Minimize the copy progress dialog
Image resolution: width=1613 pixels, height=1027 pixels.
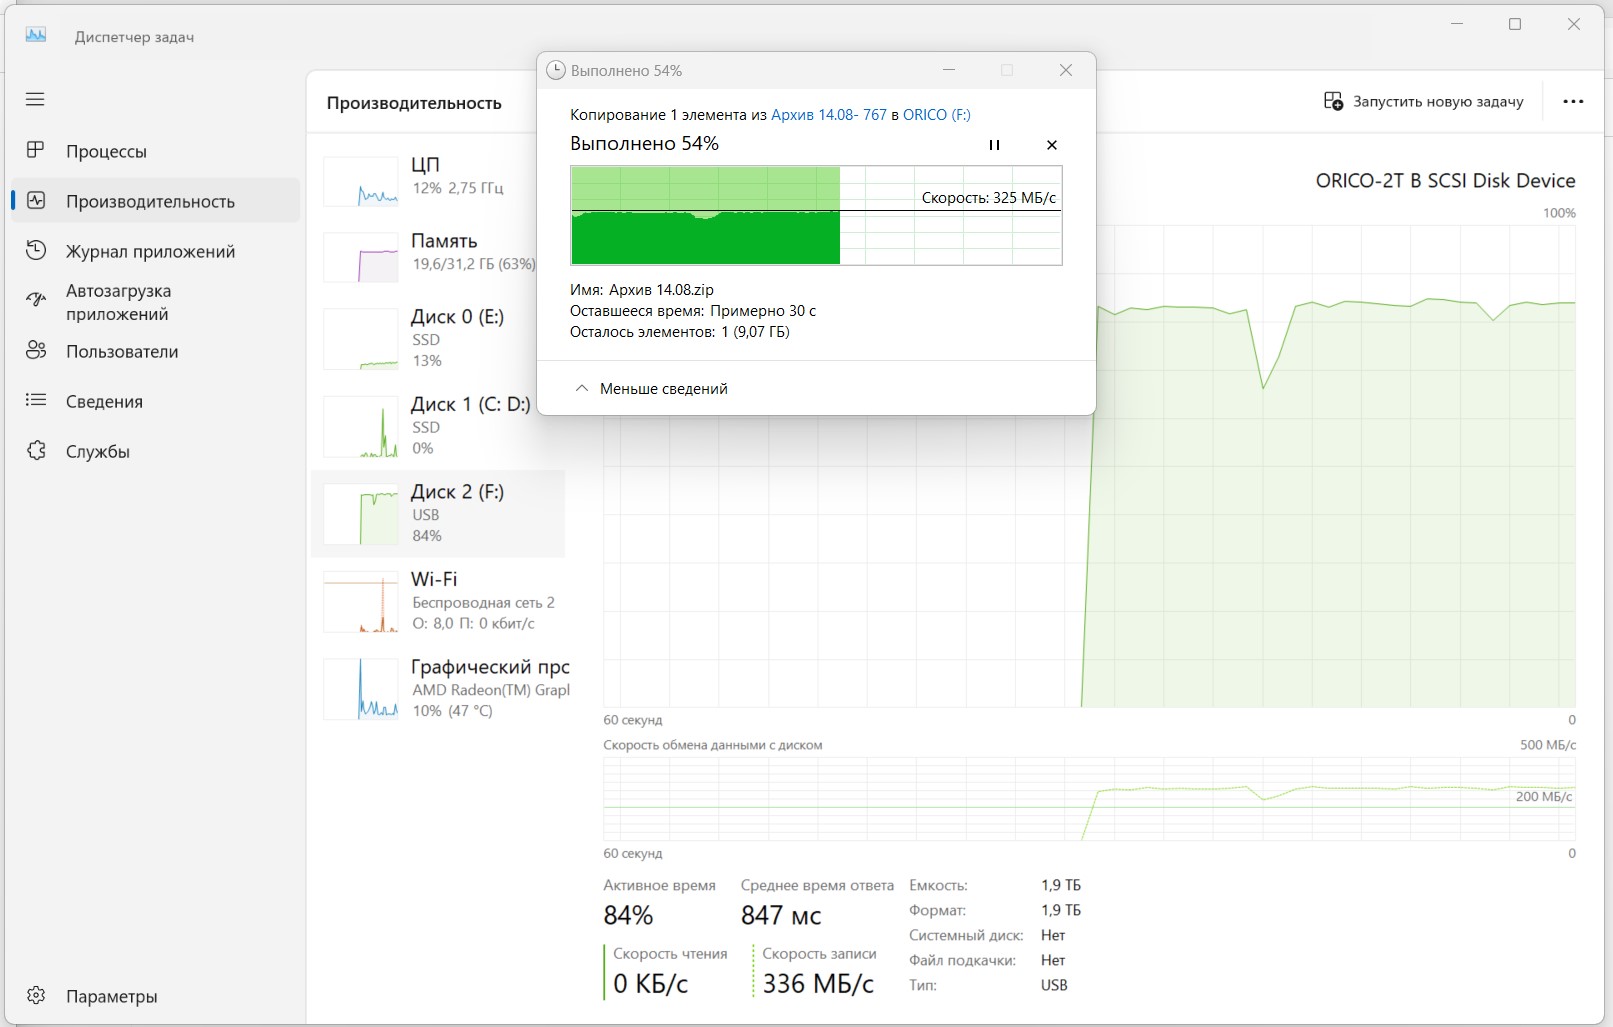[x=949, y=70]
